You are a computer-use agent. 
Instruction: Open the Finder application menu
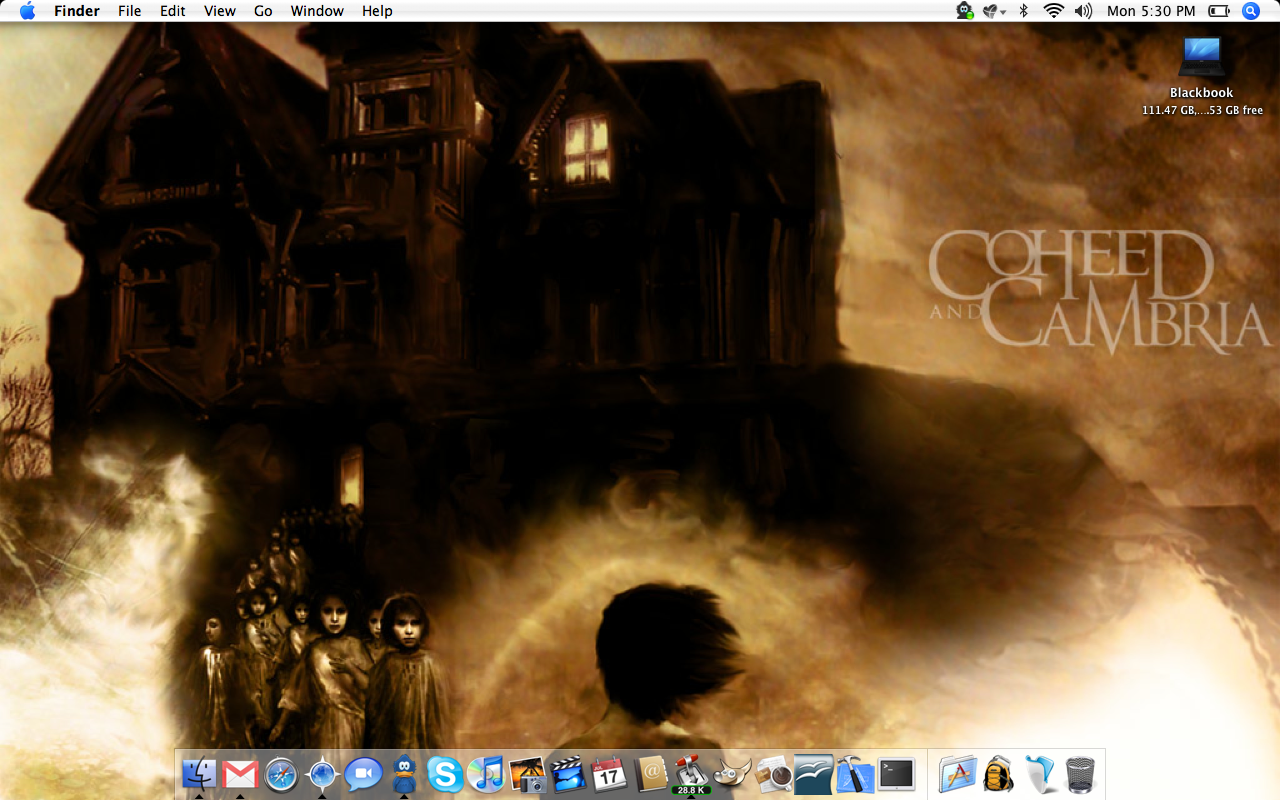pyautogui.click(x=77, y=11)
